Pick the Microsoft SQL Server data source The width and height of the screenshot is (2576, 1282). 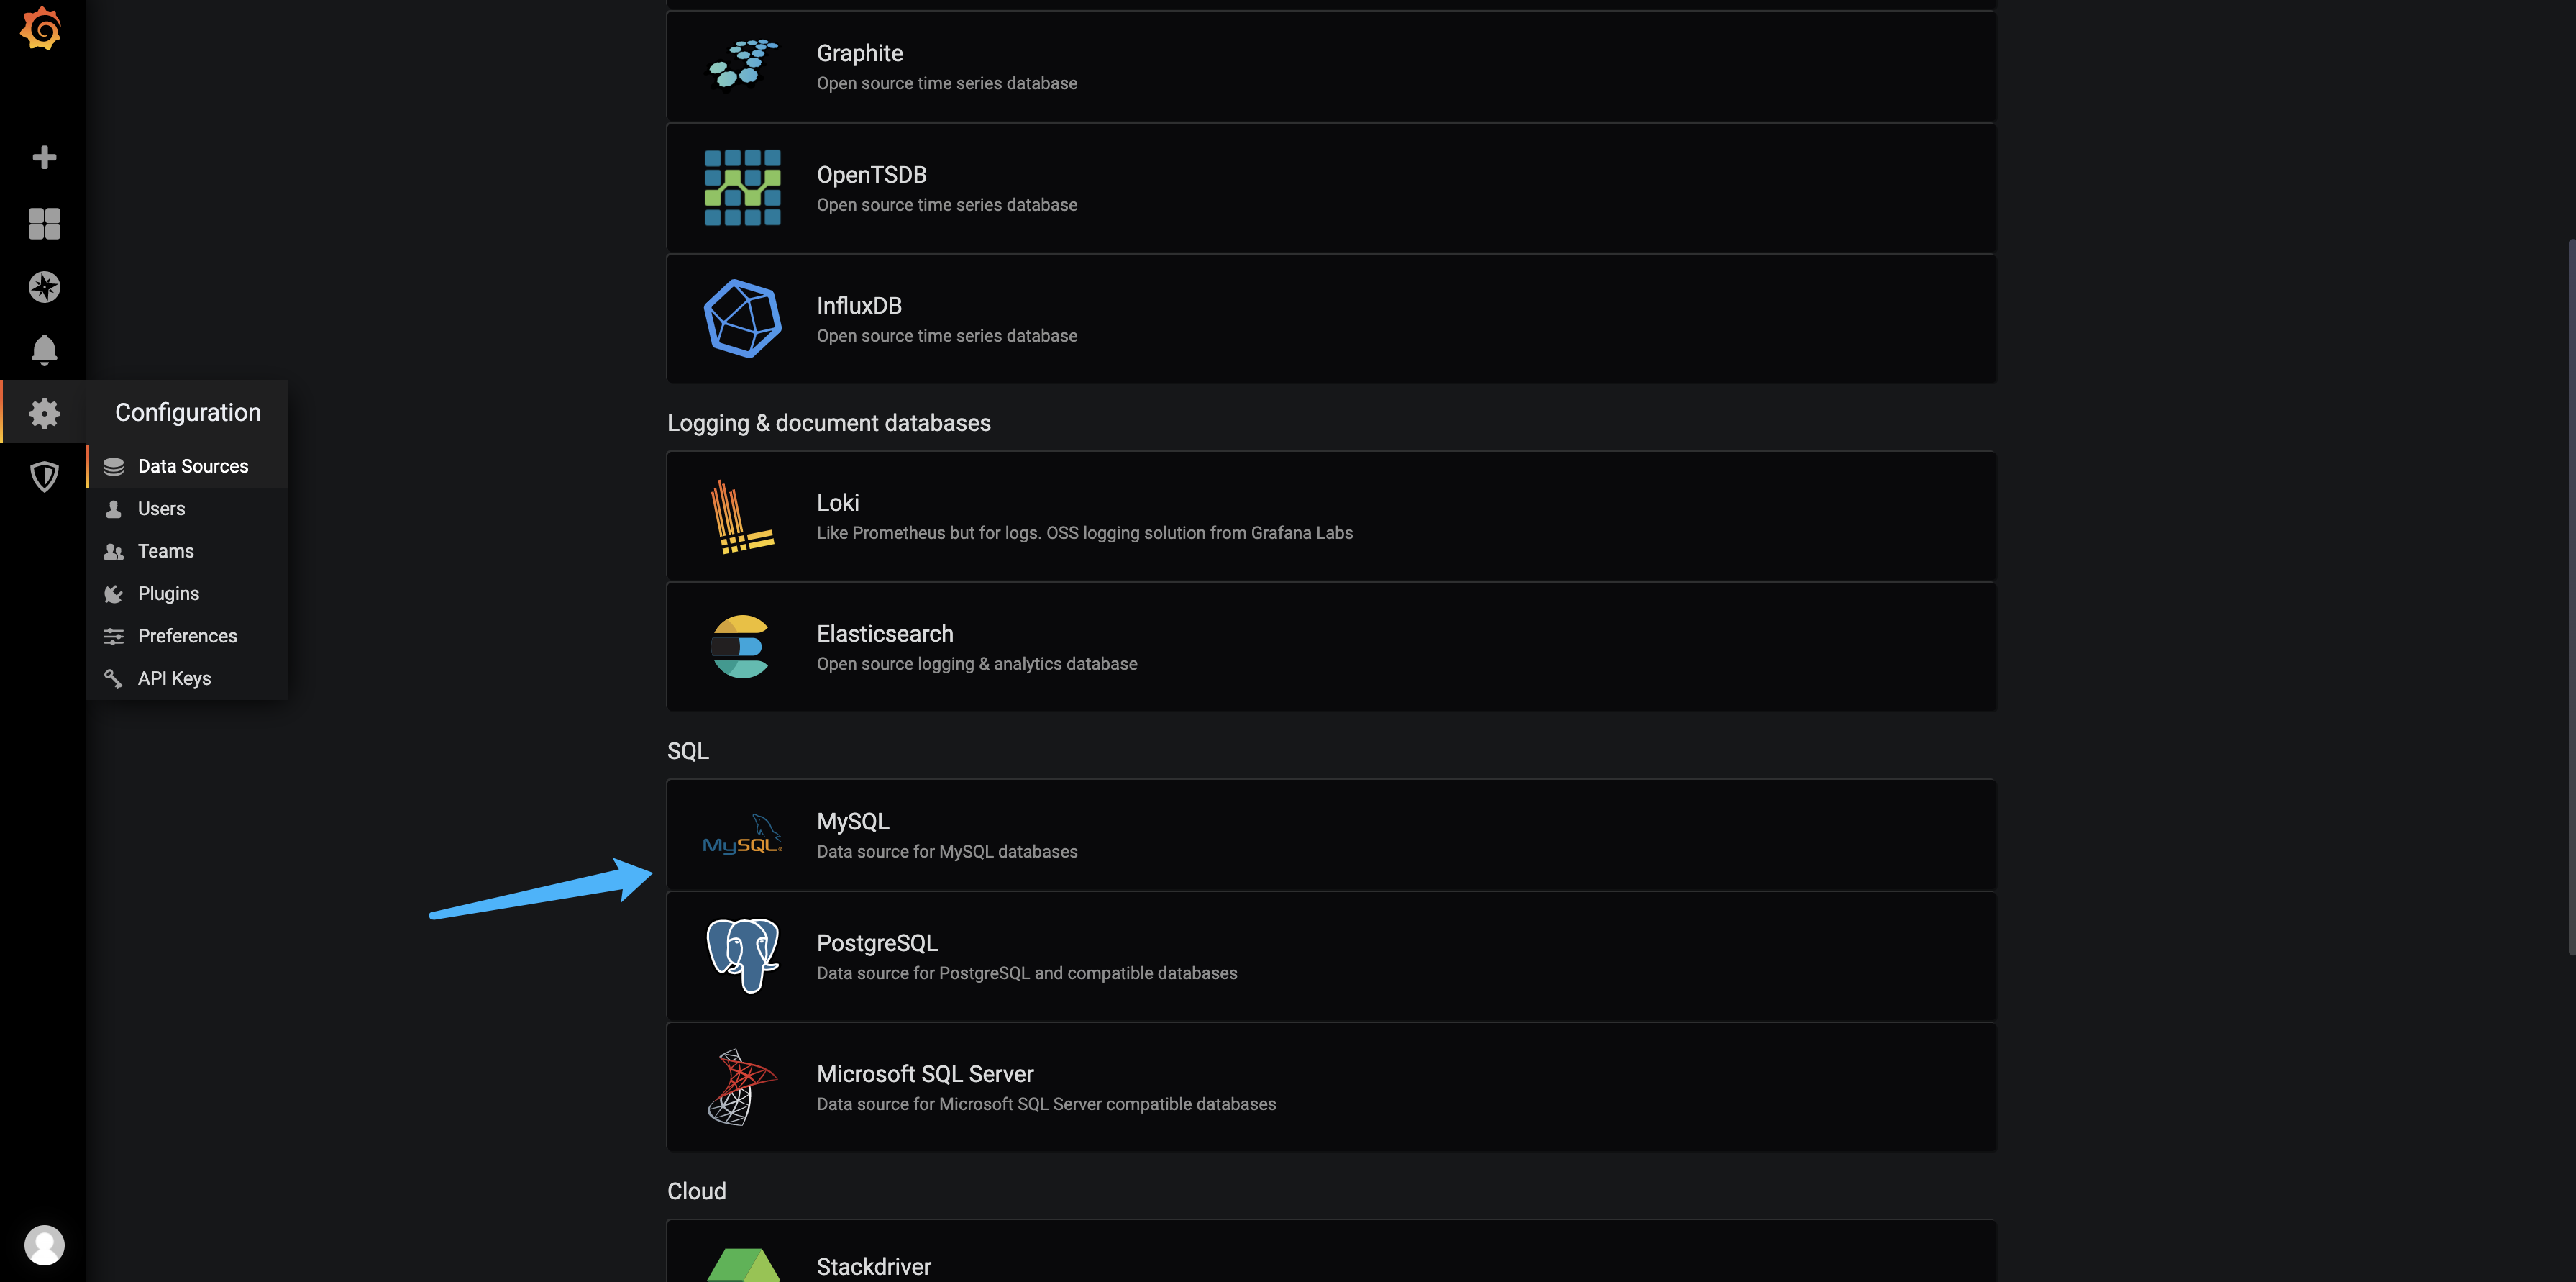[1330, 1087]
